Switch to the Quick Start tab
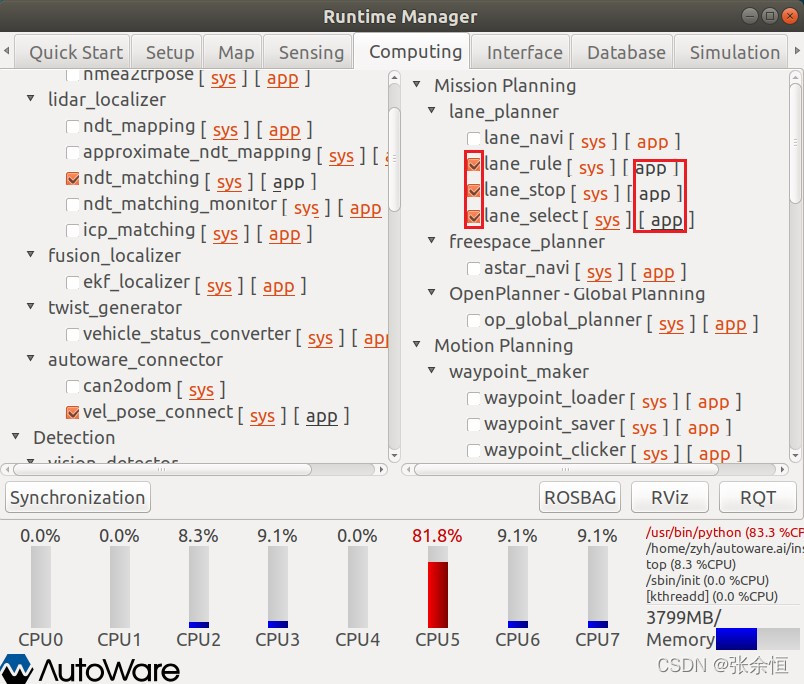Screen dimensions: 804x684 click(72, 52)
